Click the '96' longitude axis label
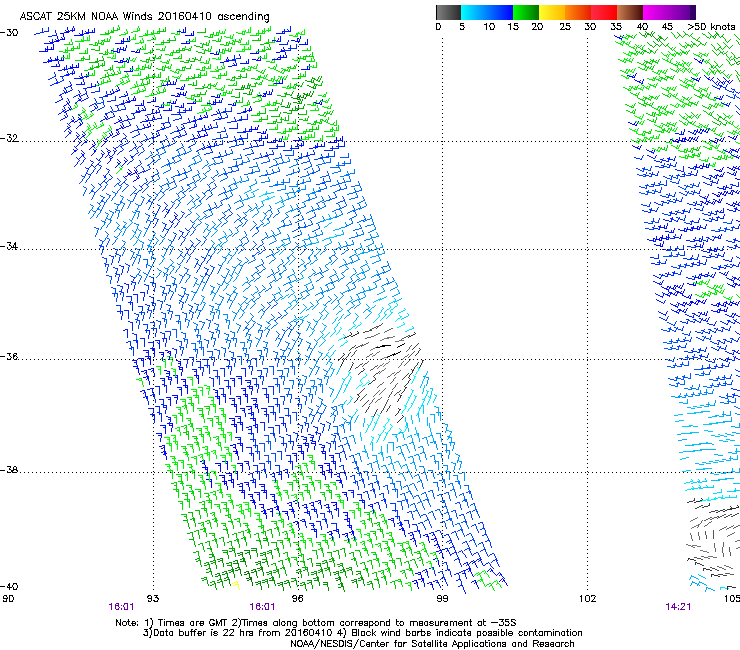The image size is (740, 650). (297, 599)
